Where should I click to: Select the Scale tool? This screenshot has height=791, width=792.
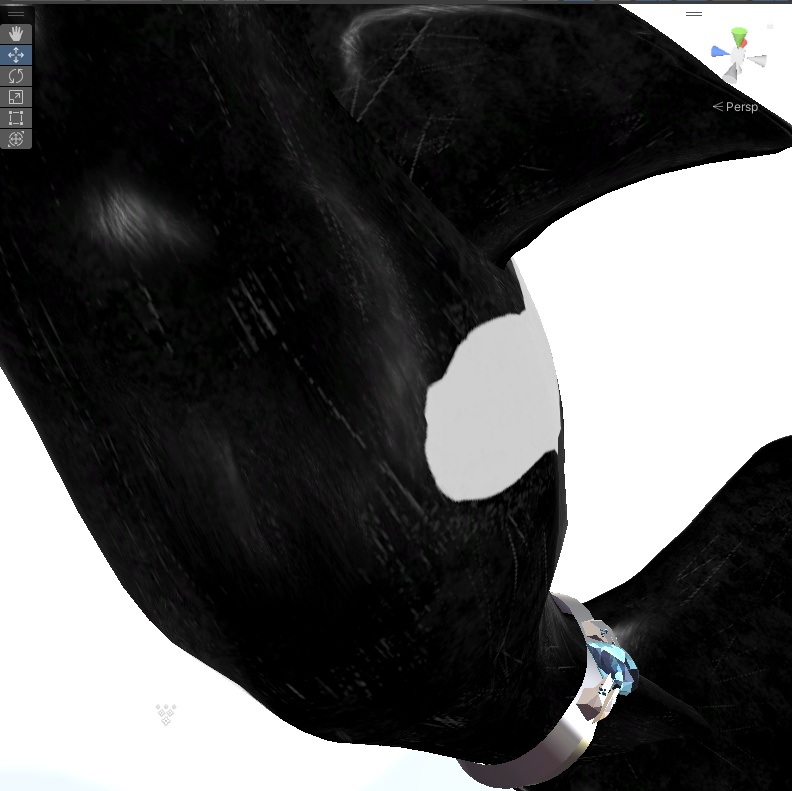(16, 97)
